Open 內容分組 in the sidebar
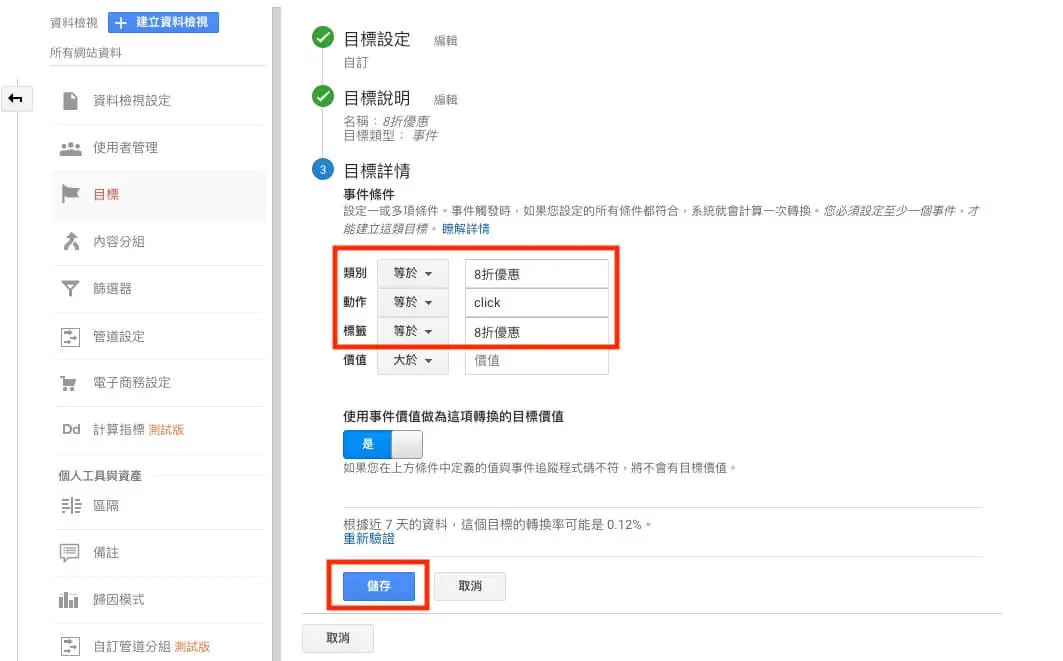The image size is (1063, 661). coord(119,241)
